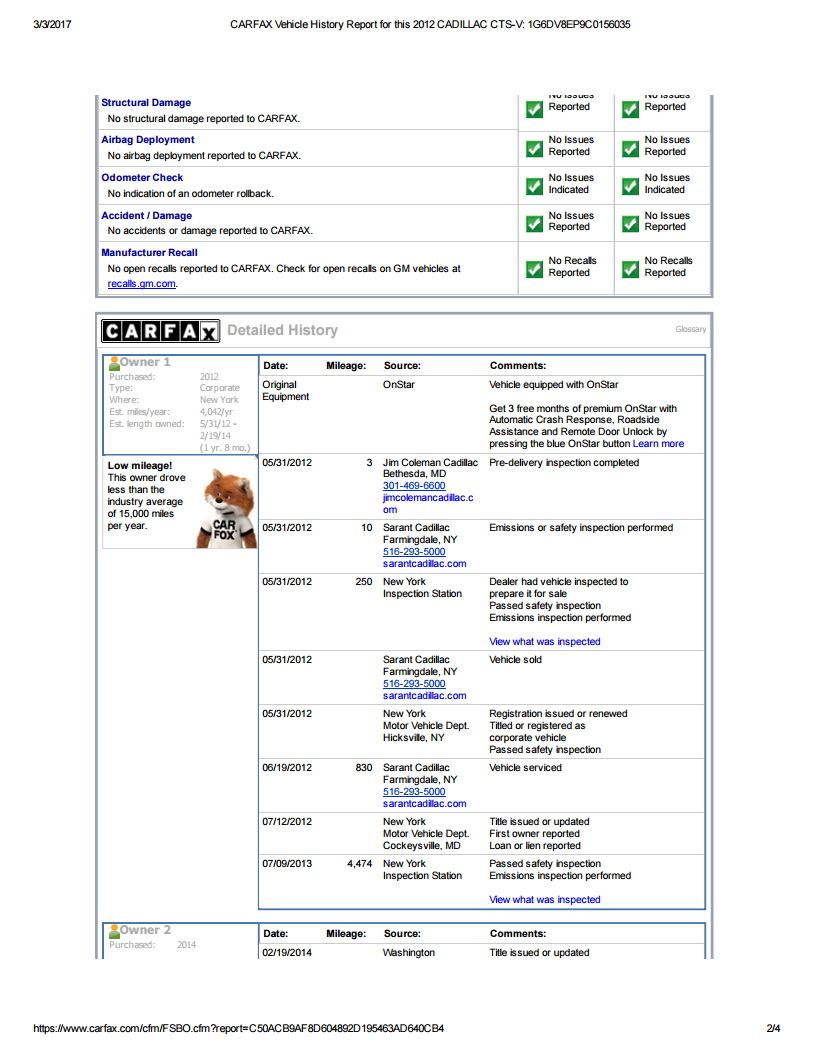The height and width of the screenshot is (1054, 814).
Task: Click View what was inspected for 07/09/2013
Action: pos(544,900)
